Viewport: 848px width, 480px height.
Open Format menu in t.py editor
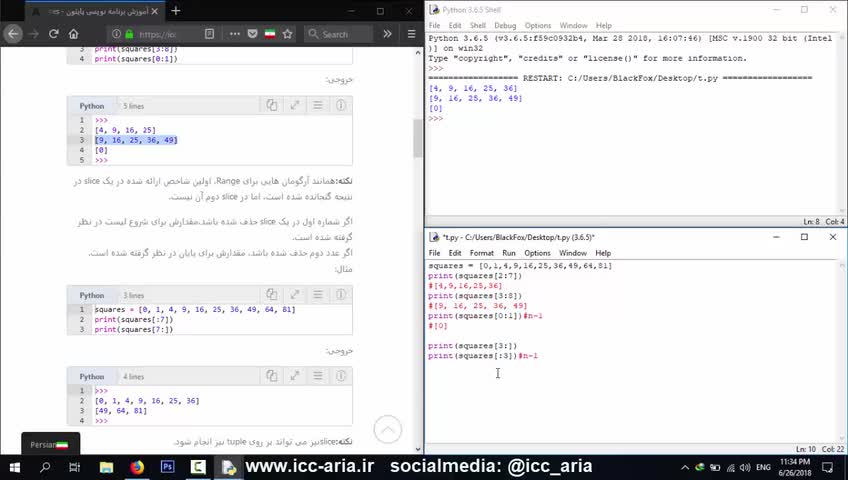click(x=481, y=253)
